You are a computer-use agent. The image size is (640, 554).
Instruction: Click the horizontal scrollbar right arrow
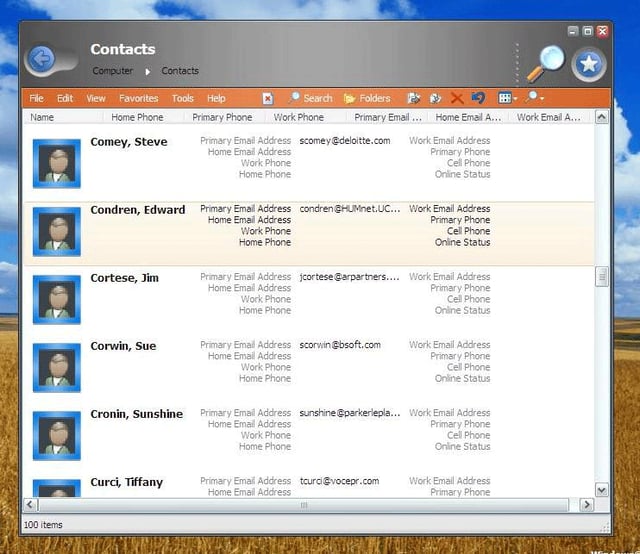click(x=587, y=505)
